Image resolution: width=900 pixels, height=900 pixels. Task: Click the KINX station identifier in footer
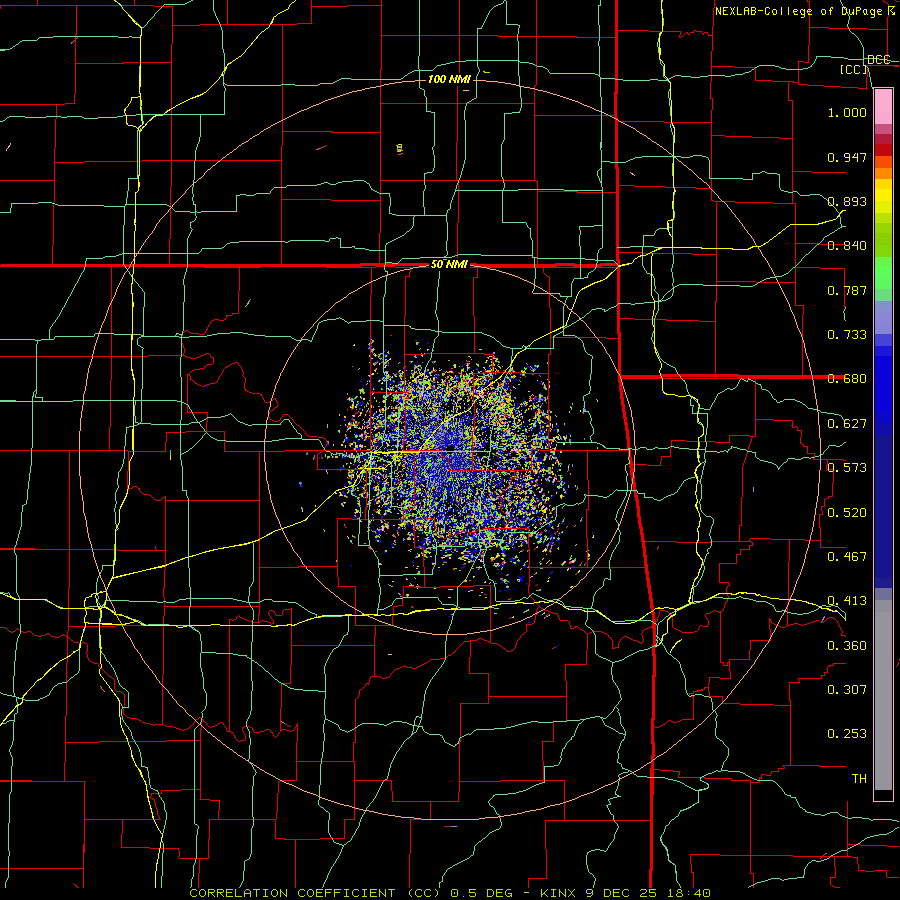pos(559,893)
